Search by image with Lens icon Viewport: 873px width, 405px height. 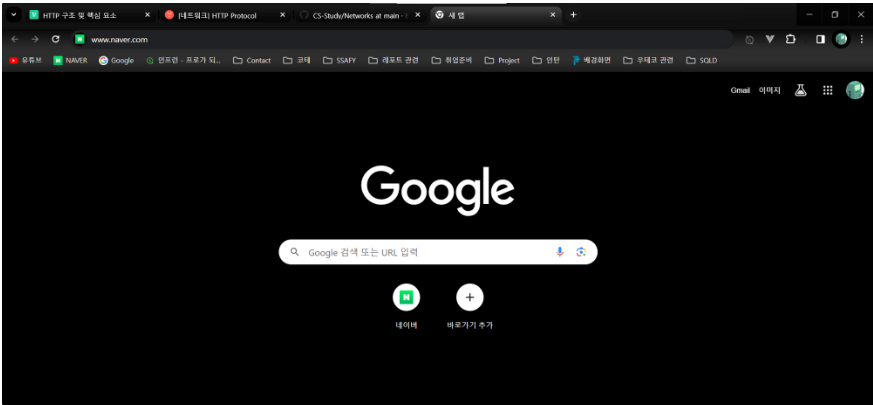[581, 252]
